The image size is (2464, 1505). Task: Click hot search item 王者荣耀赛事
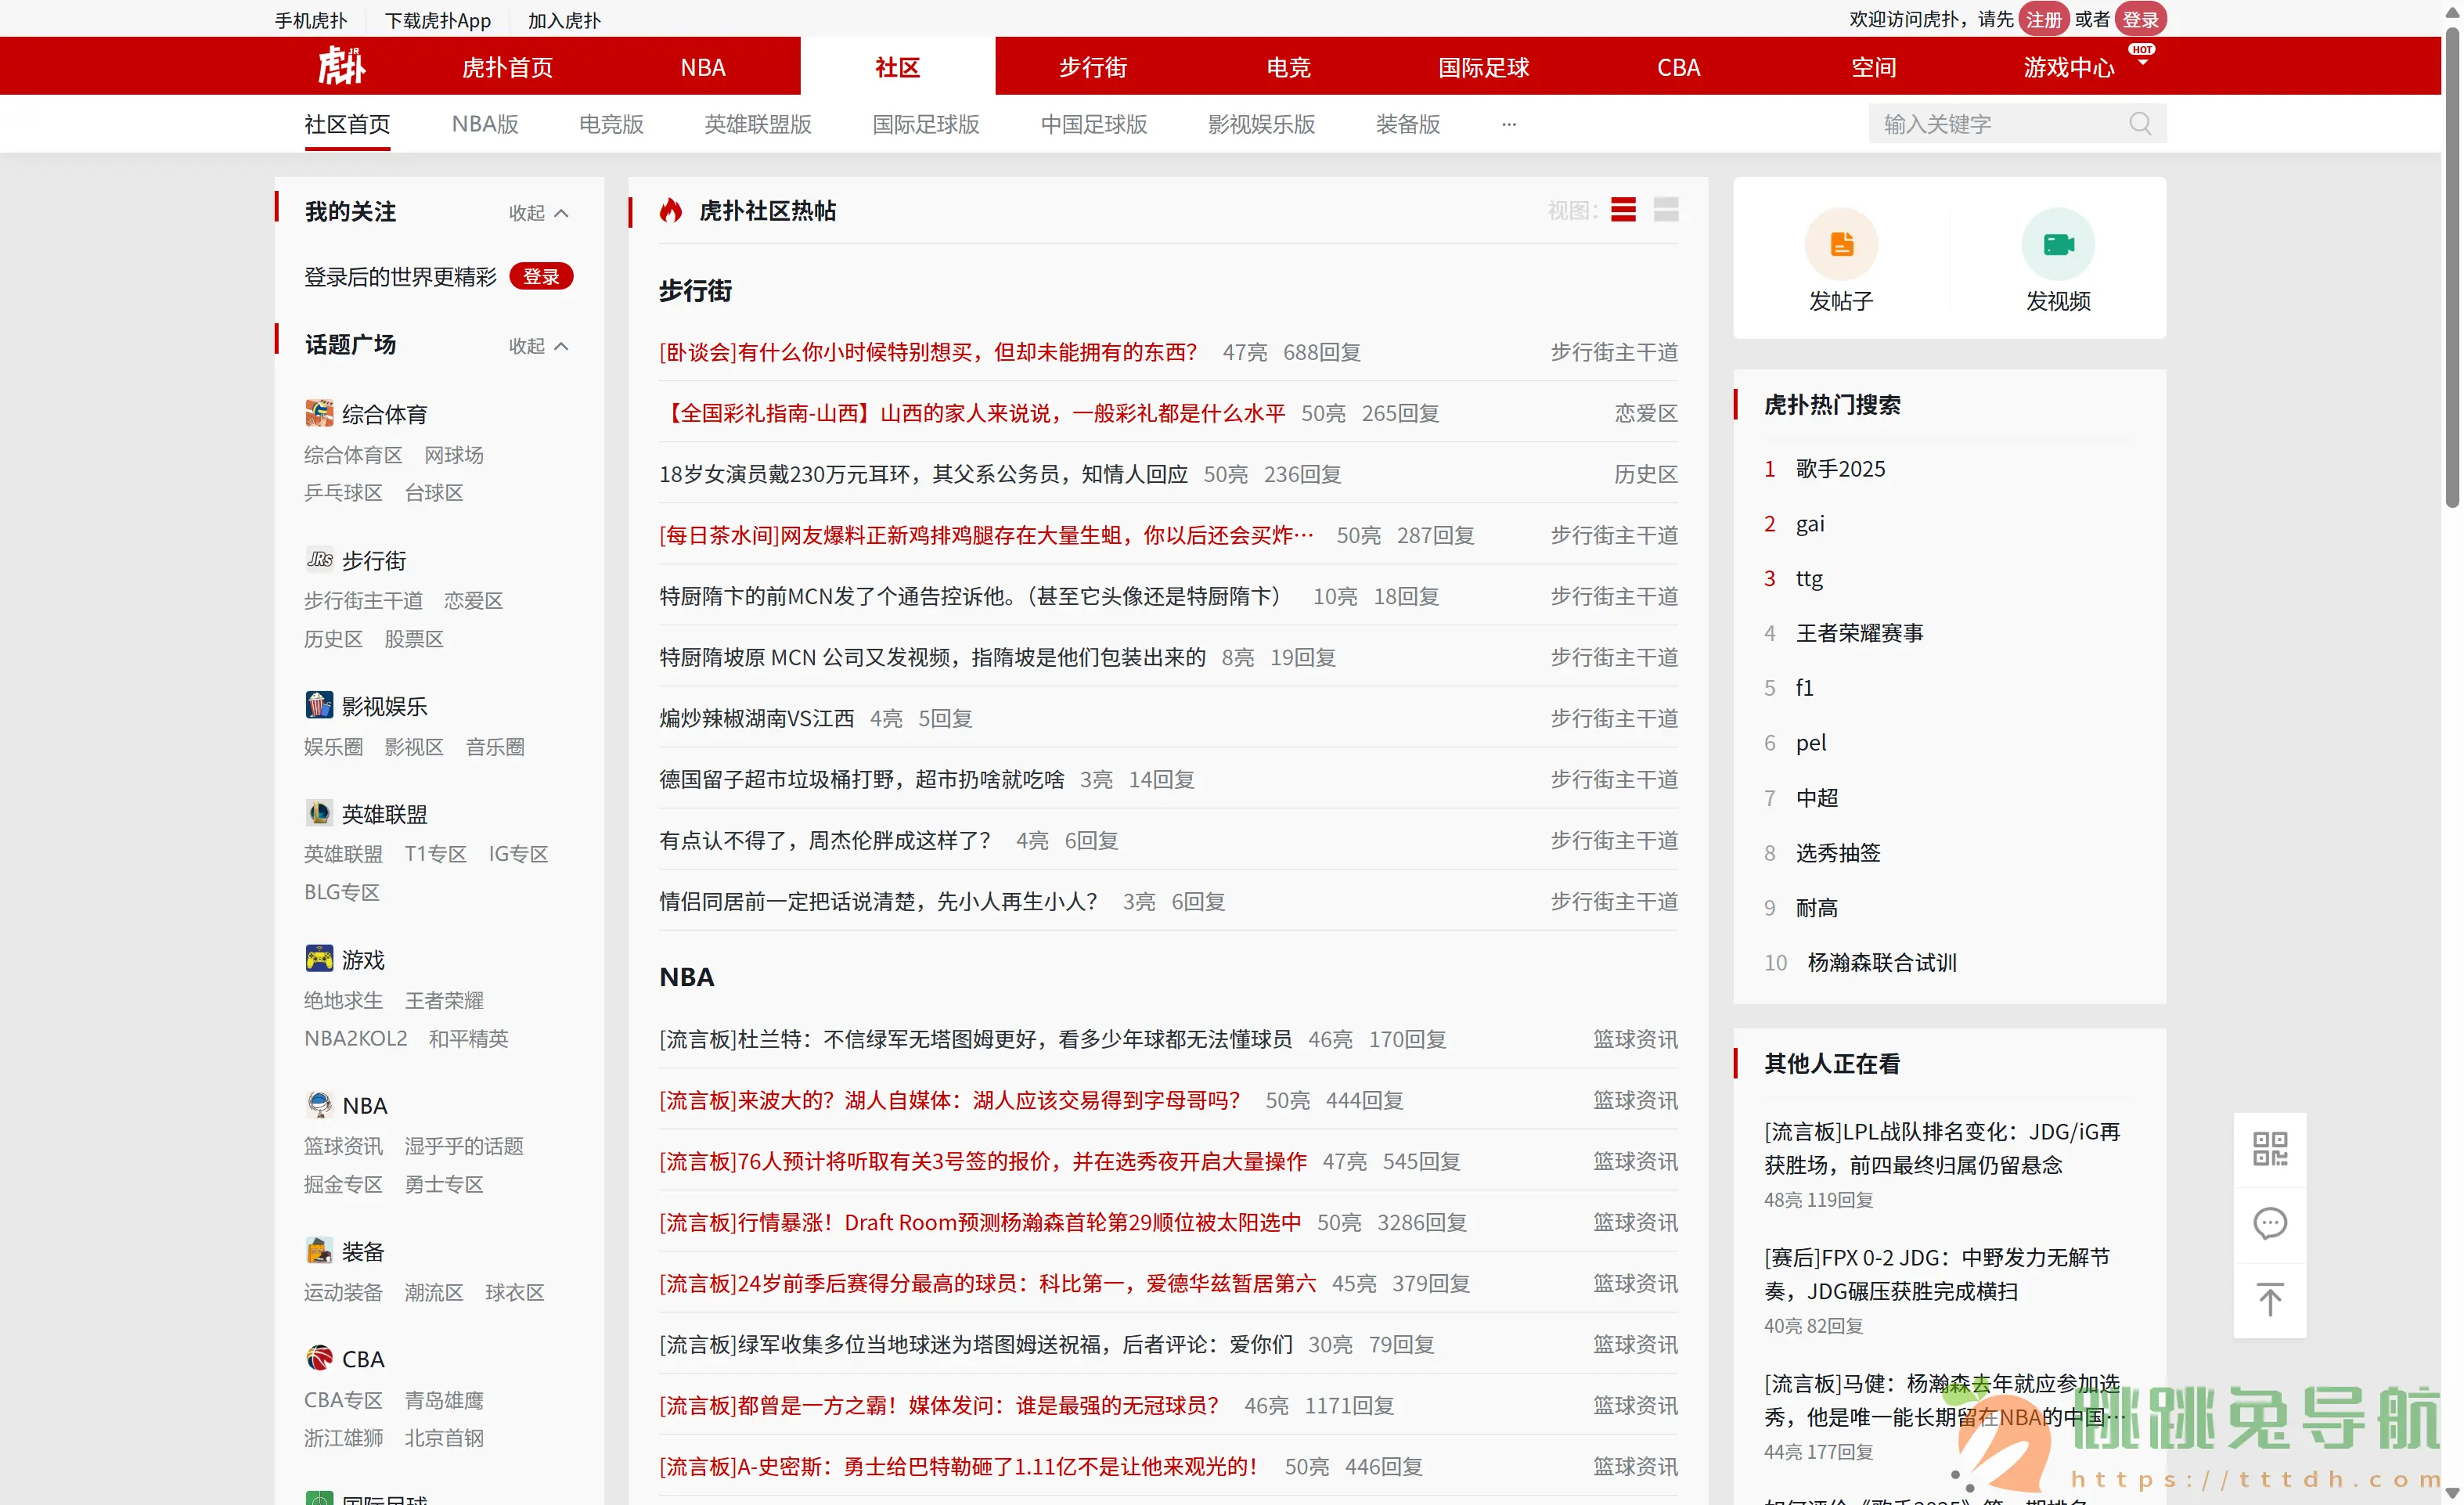tap(1859, 633)
